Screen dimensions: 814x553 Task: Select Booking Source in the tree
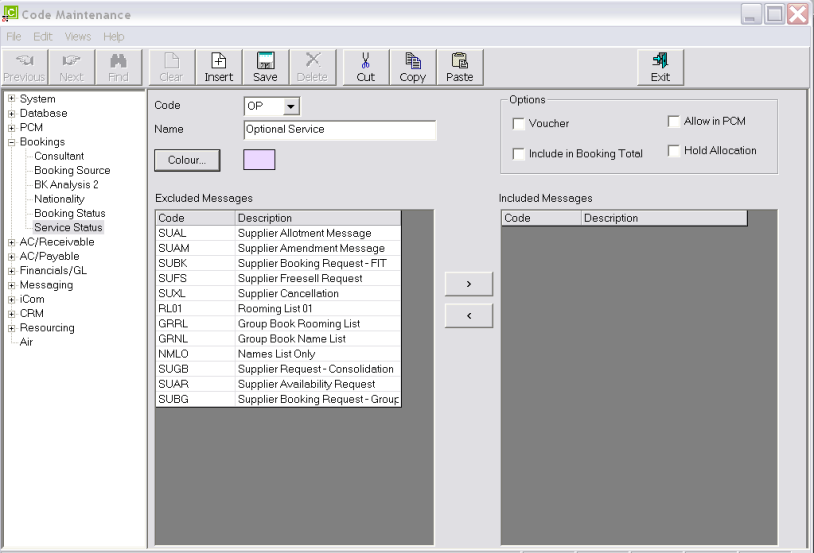pyautogui.click(x=72, y=170)
